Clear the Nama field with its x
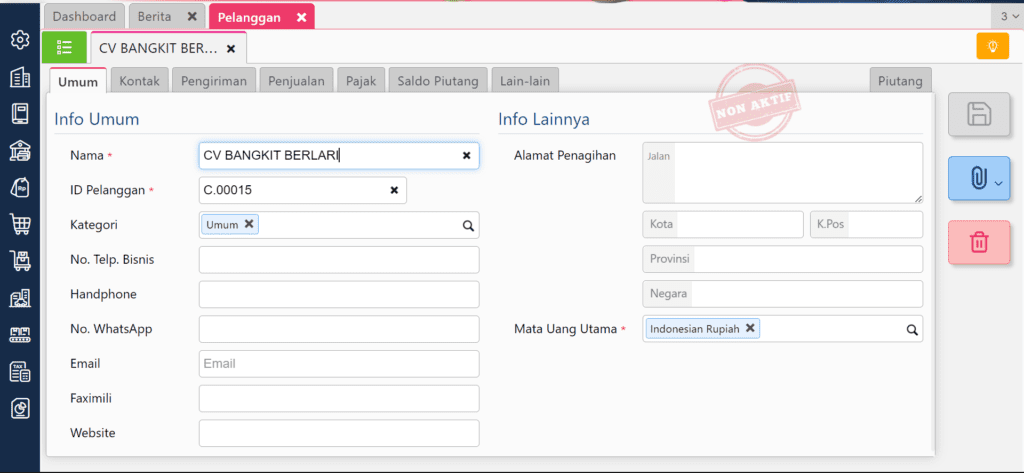 466,155
